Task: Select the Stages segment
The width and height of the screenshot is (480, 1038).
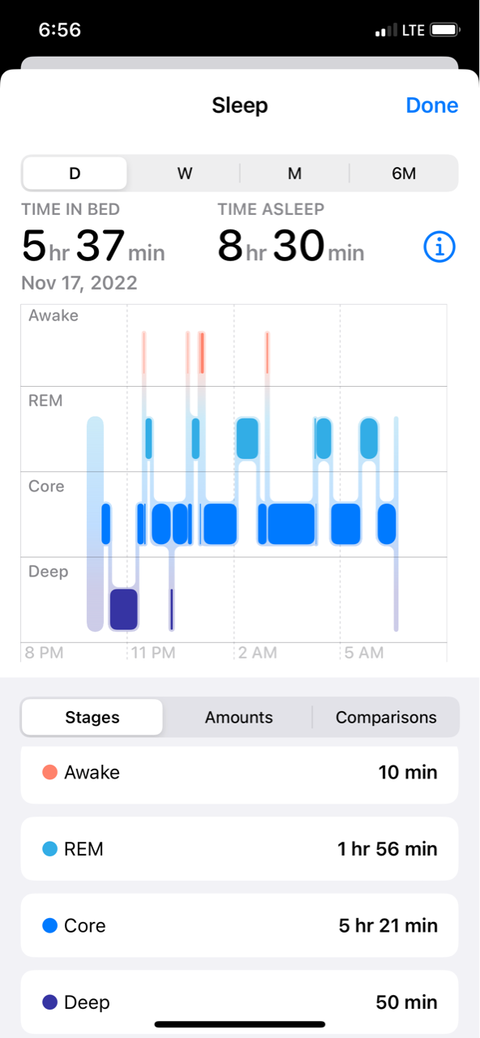Action: 92,717
